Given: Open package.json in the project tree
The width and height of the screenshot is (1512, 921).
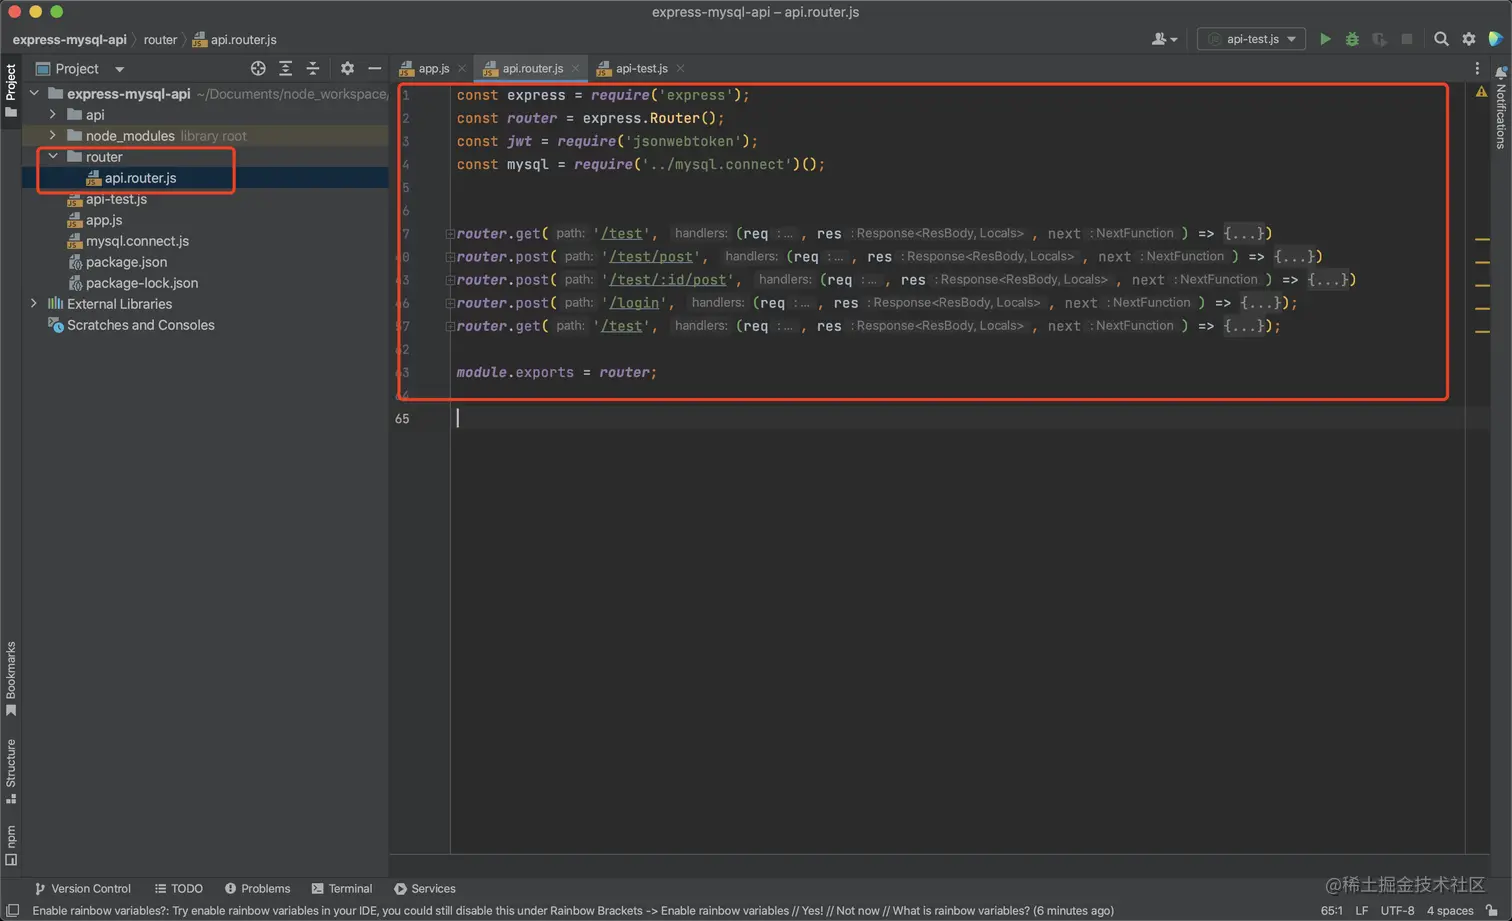Looking at the screenshot, I should click(x=126, y=262).
